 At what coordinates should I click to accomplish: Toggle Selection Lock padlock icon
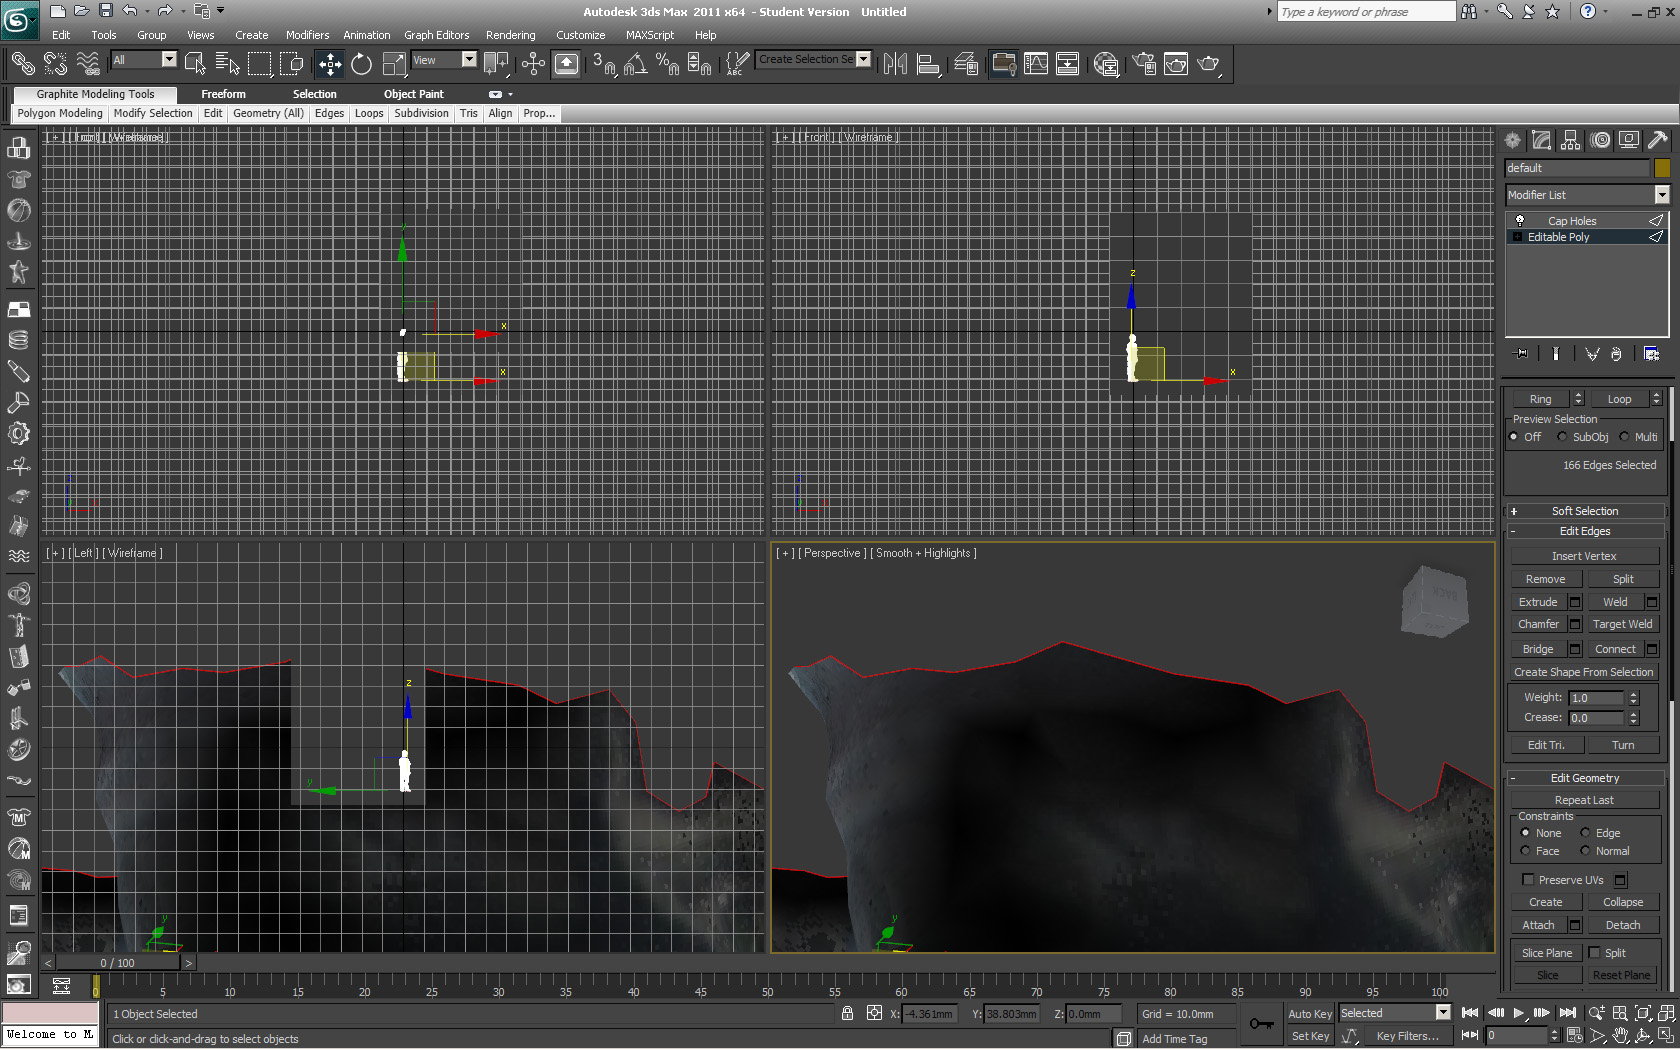pyautogui.click(x=848, y=1013)
